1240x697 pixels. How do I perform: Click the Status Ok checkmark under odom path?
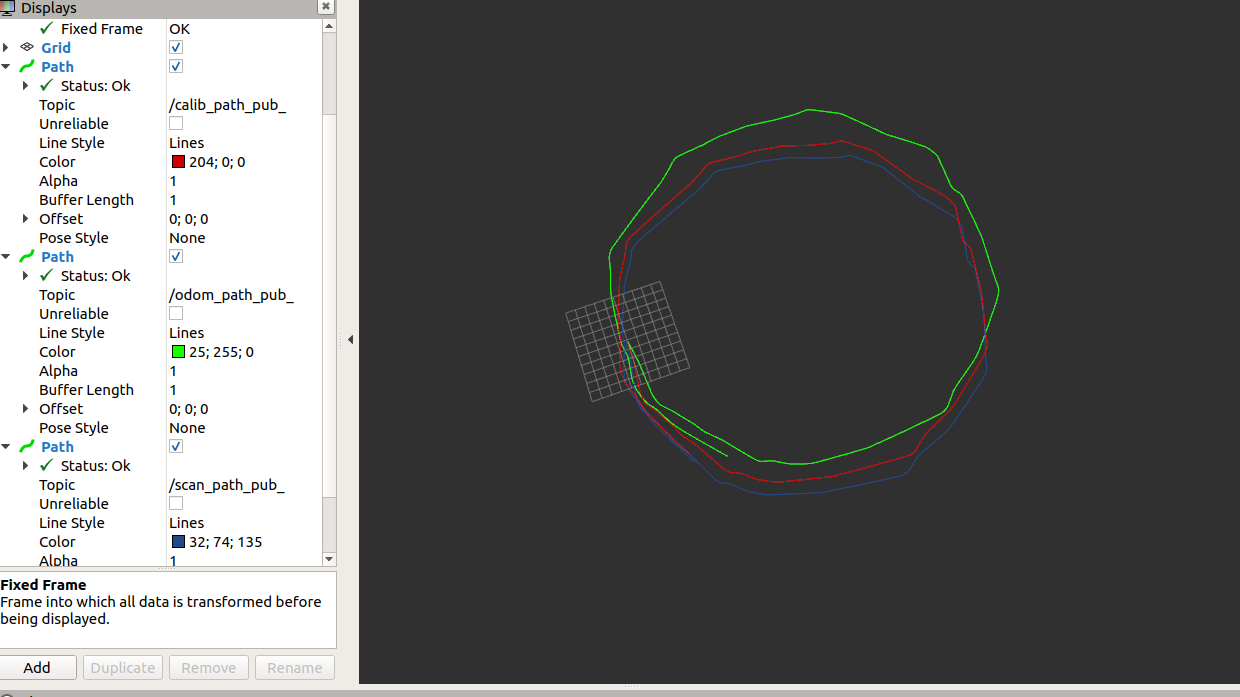point(46,275)
